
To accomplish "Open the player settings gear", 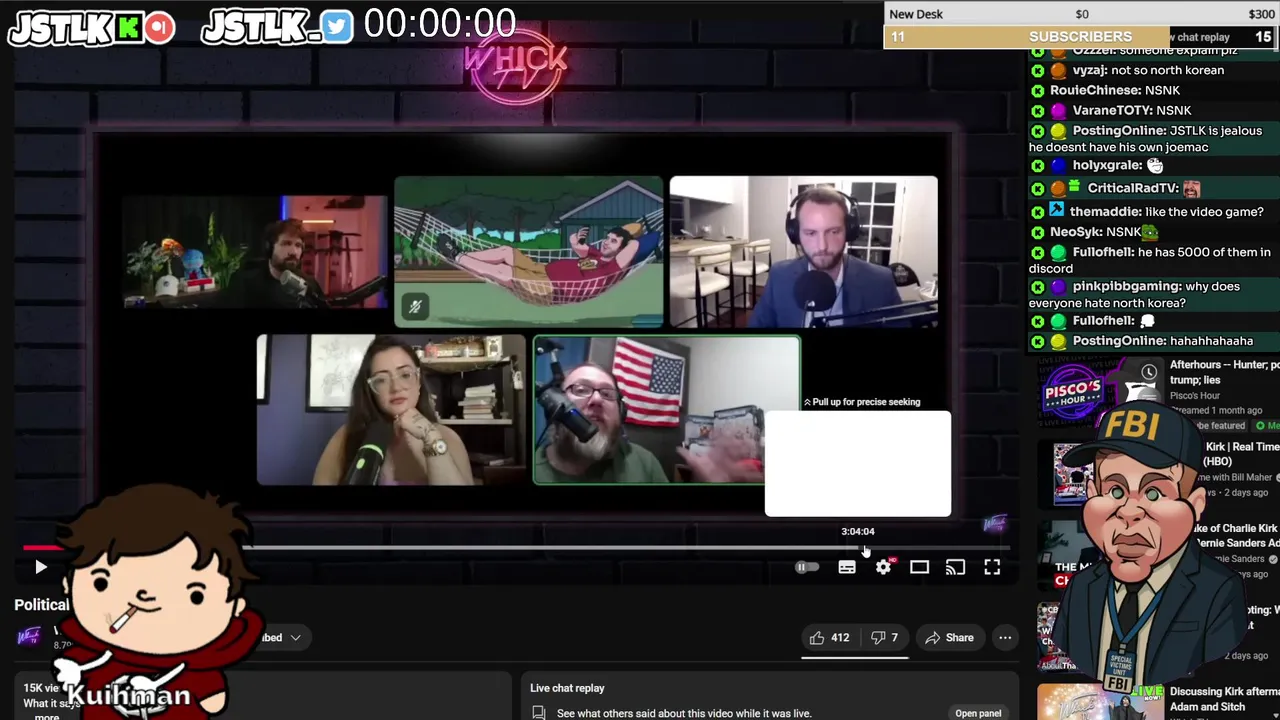I will tap(883, 567).
